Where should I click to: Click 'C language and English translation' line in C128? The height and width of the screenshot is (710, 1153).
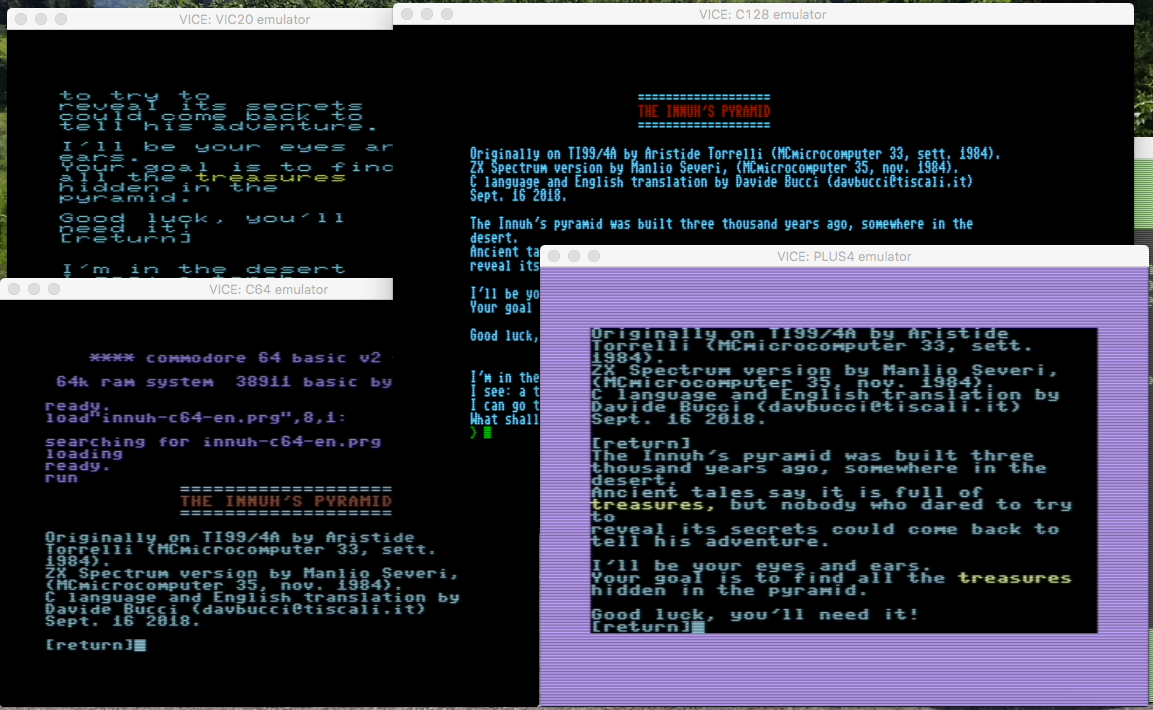coord(721,182)
